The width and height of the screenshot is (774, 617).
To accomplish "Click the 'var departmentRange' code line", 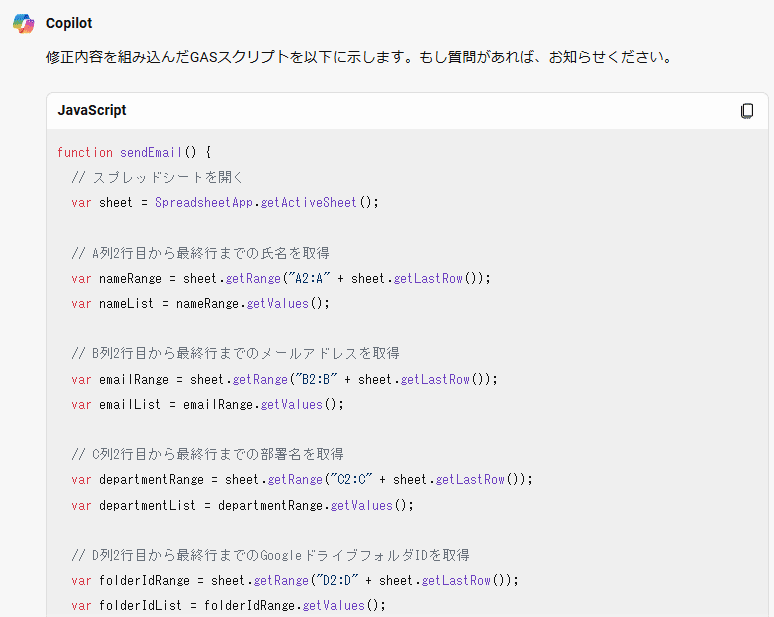I will [302, 480].
